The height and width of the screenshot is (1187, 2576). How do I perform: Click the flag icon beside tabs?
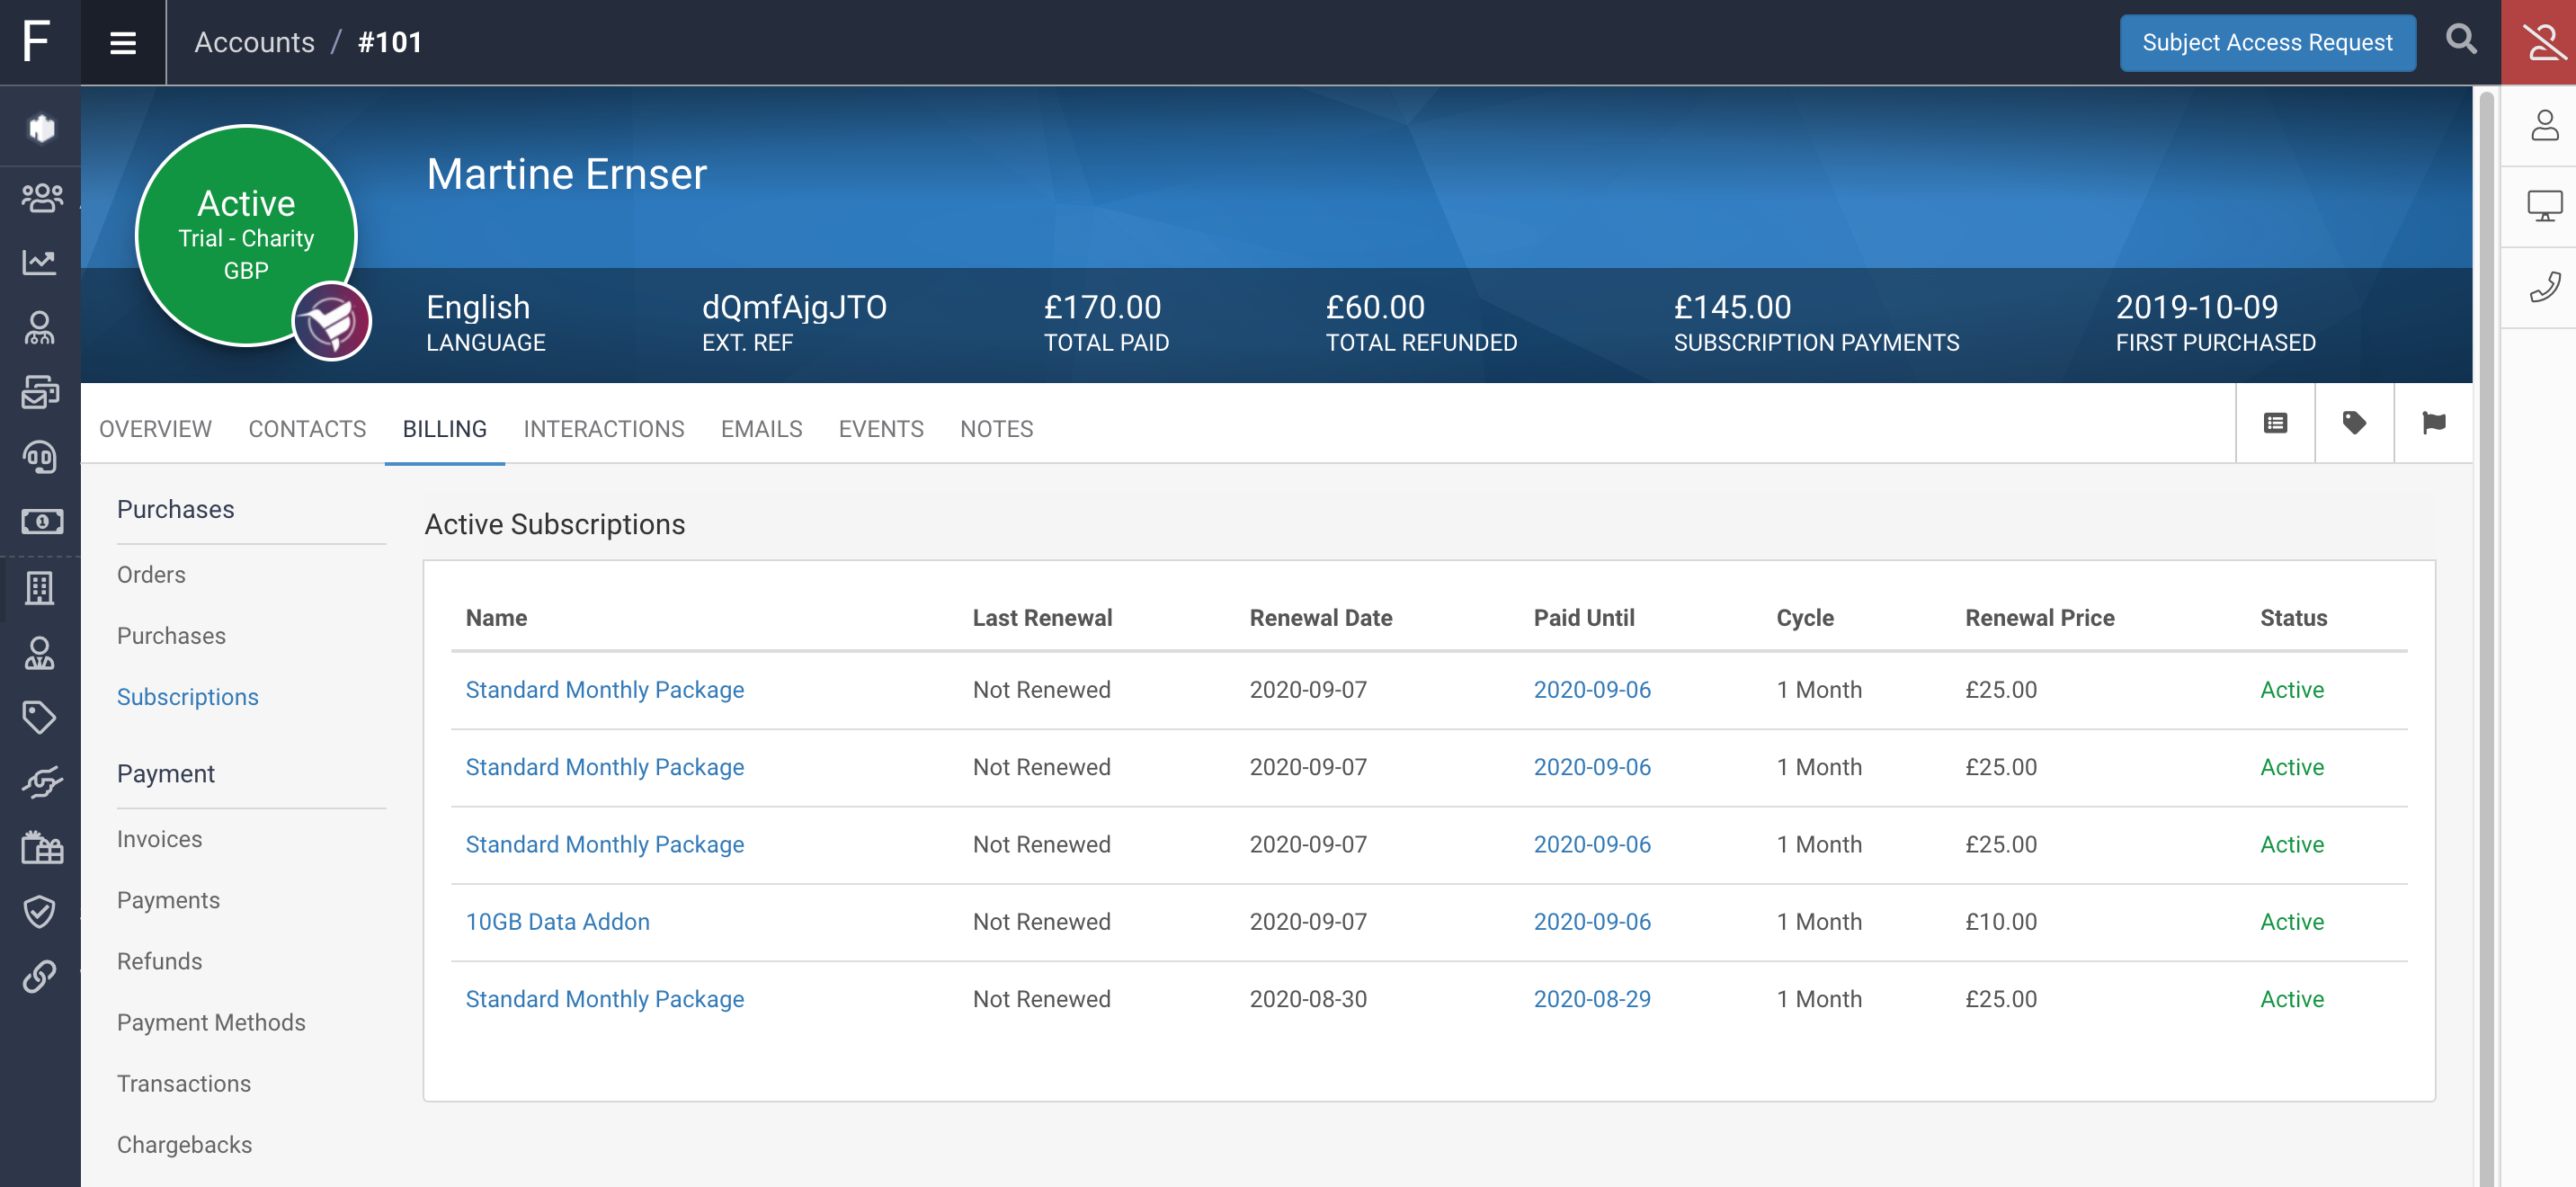pos(2433,423)
